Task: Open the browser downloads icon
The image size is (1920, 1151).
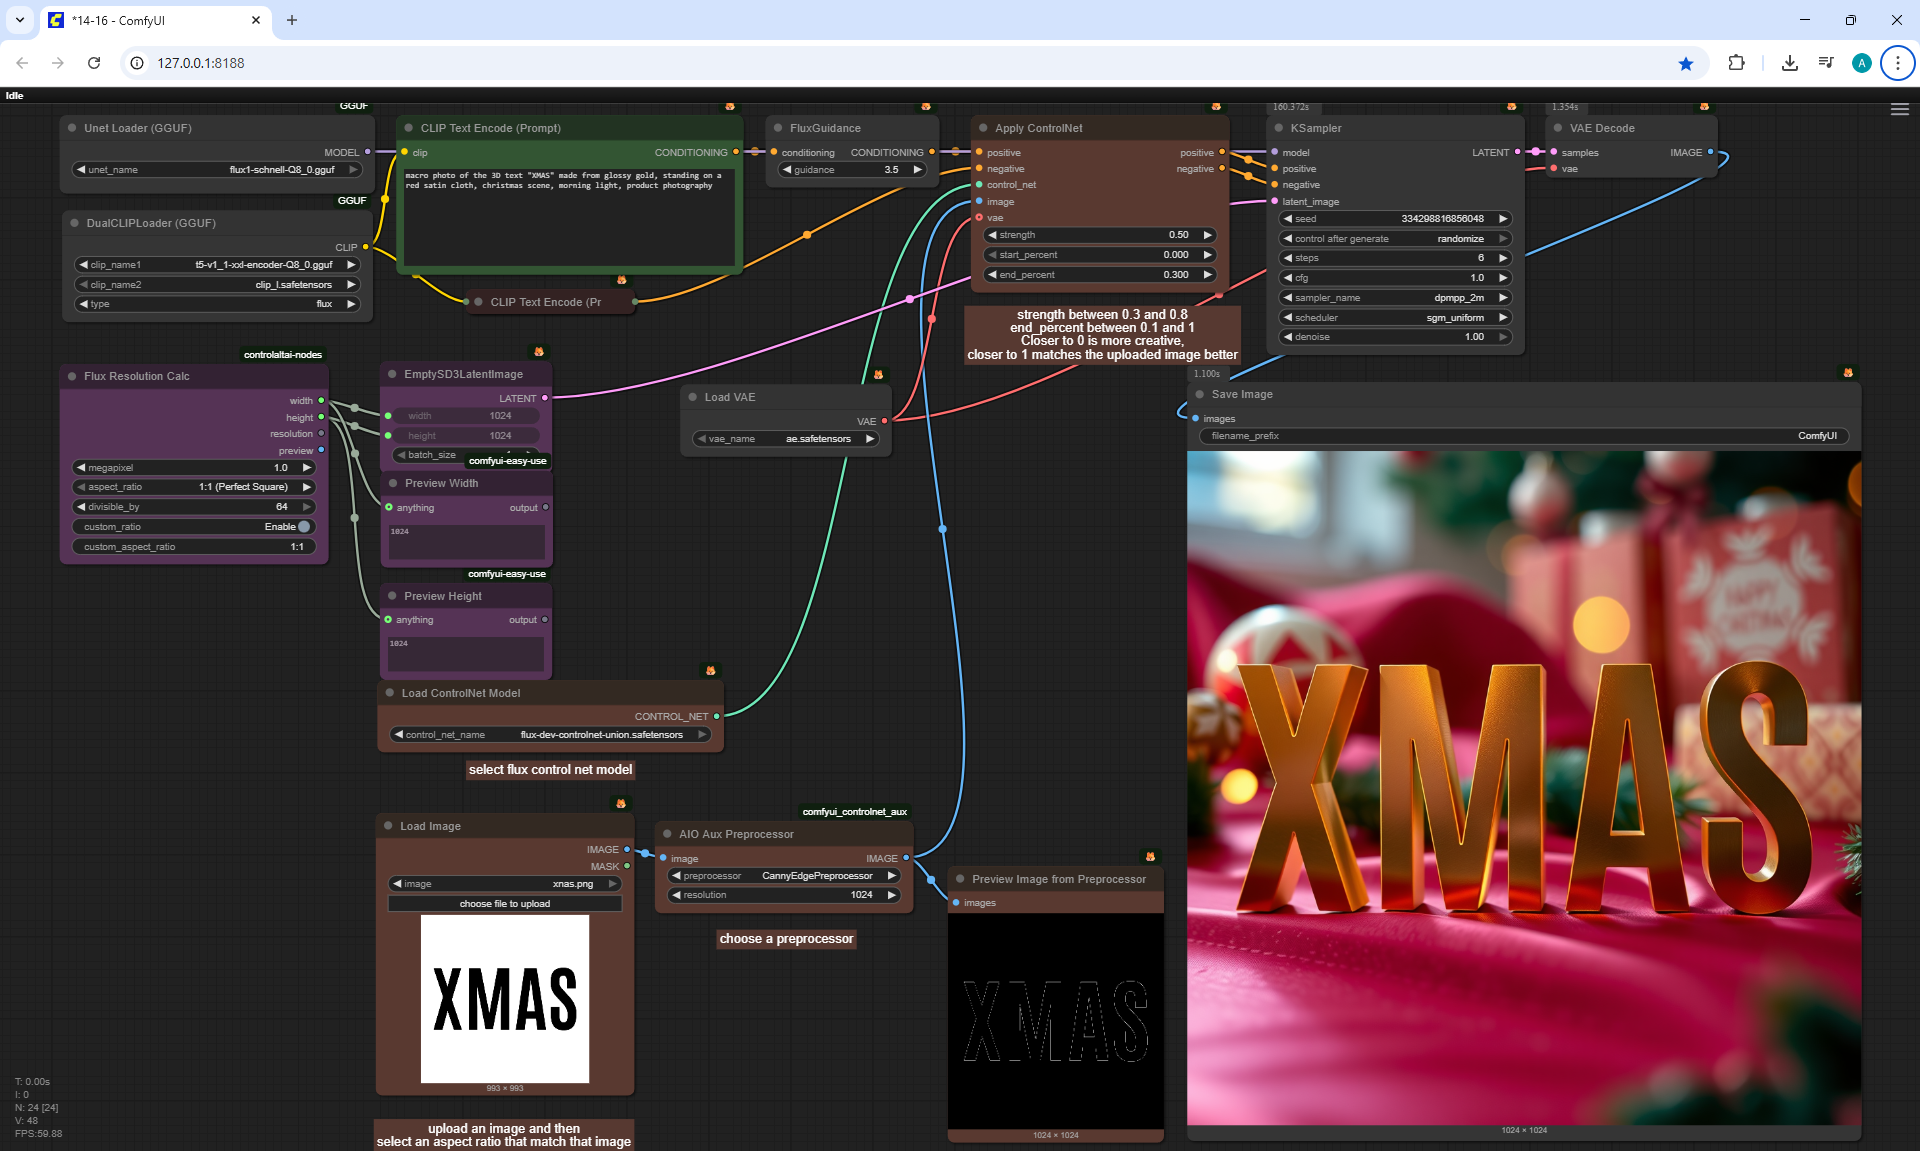Action: (x=1789, y=63)
